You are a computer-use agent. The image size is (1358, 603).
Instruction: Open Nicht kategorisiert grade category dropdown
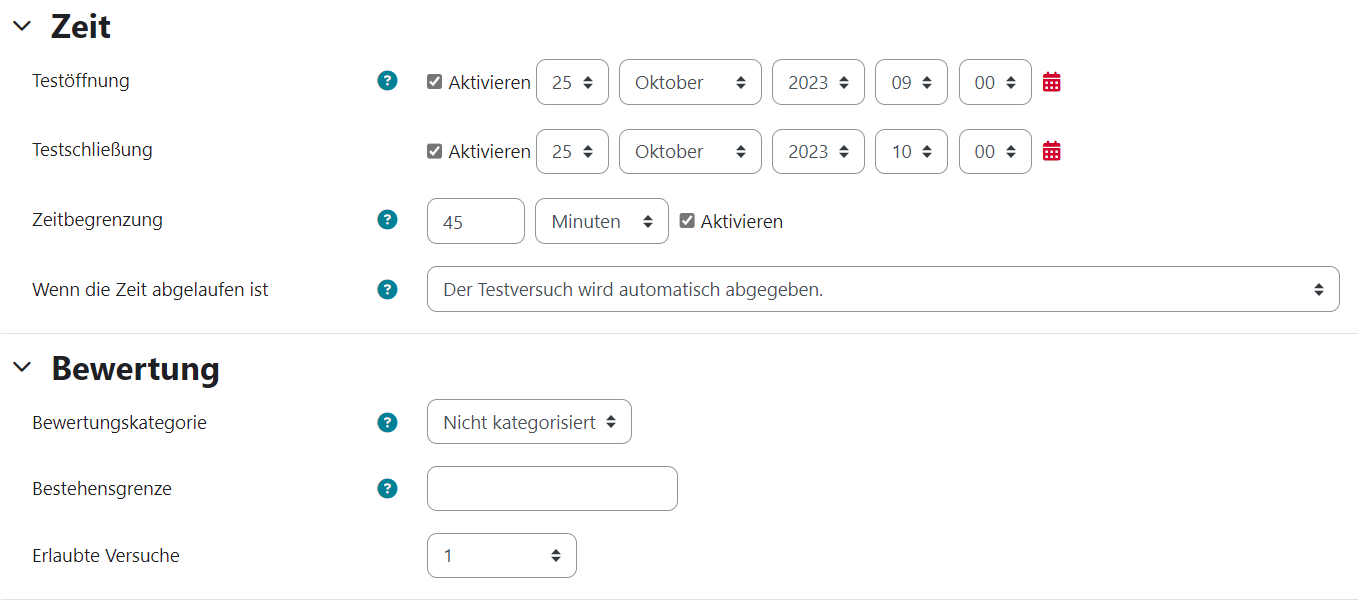[x=529, y=422]
